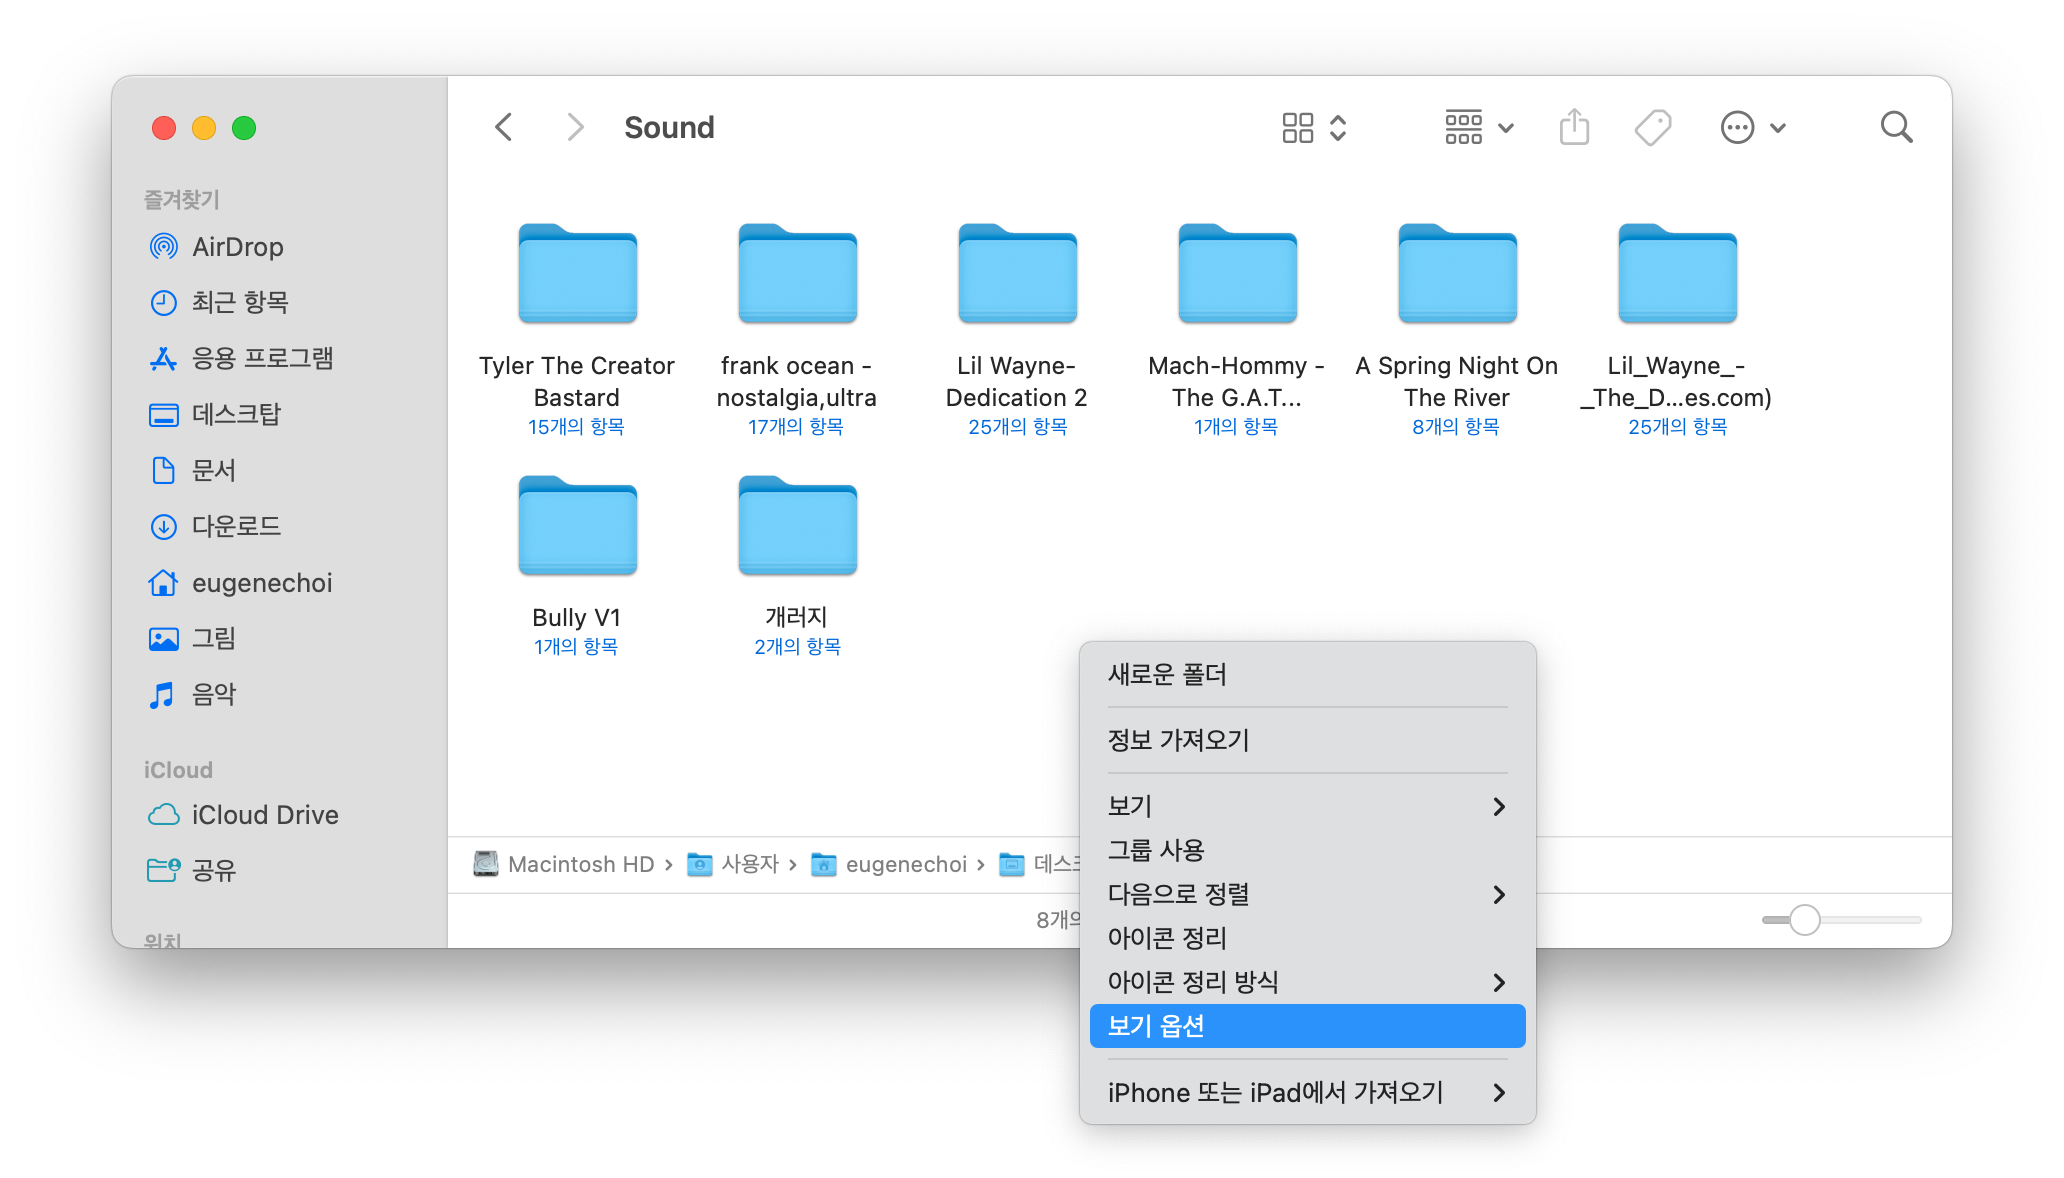The width and height of the screenshot is (2064, 1178).
Task: Go back with the left arrow
Action: [x=504, y=128]
